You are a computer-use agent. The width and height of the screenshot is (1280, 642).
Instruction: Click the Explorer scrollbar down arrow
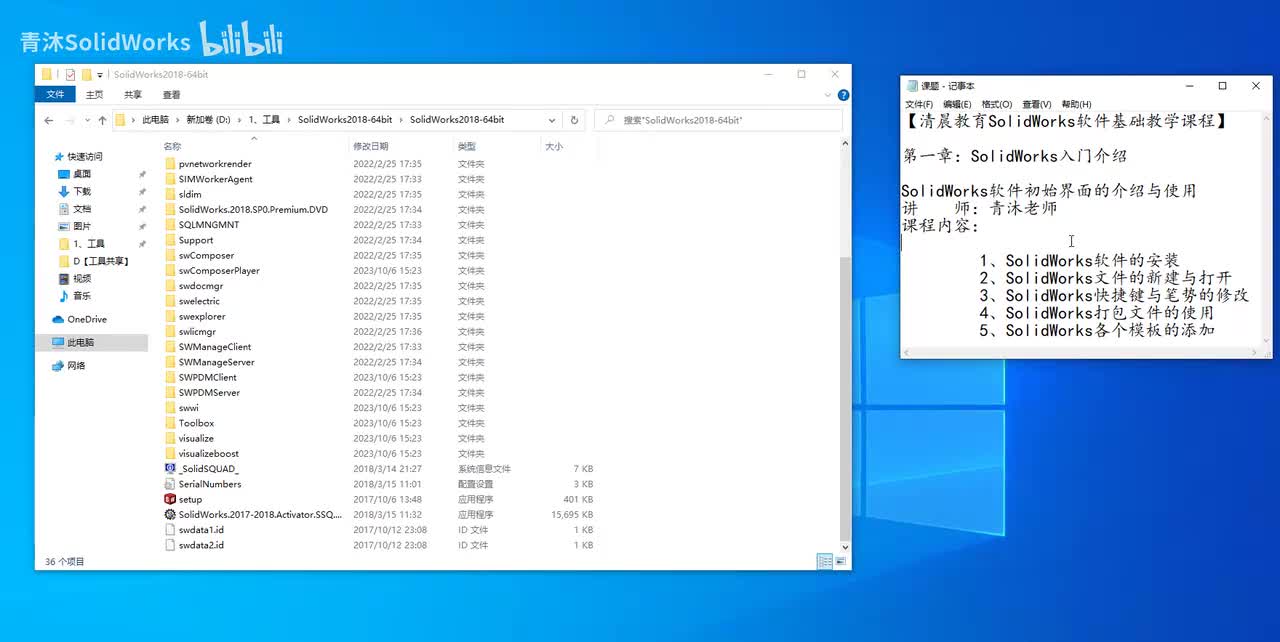tap(846, 548)
